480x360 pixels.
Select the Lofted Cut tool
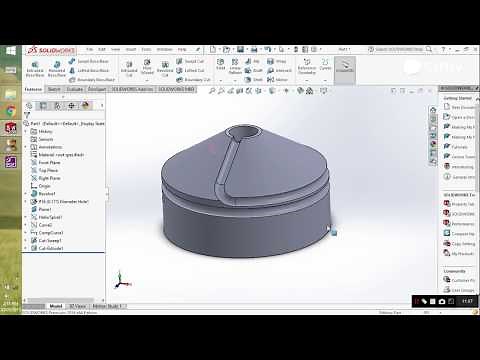(x=190, y=70)
